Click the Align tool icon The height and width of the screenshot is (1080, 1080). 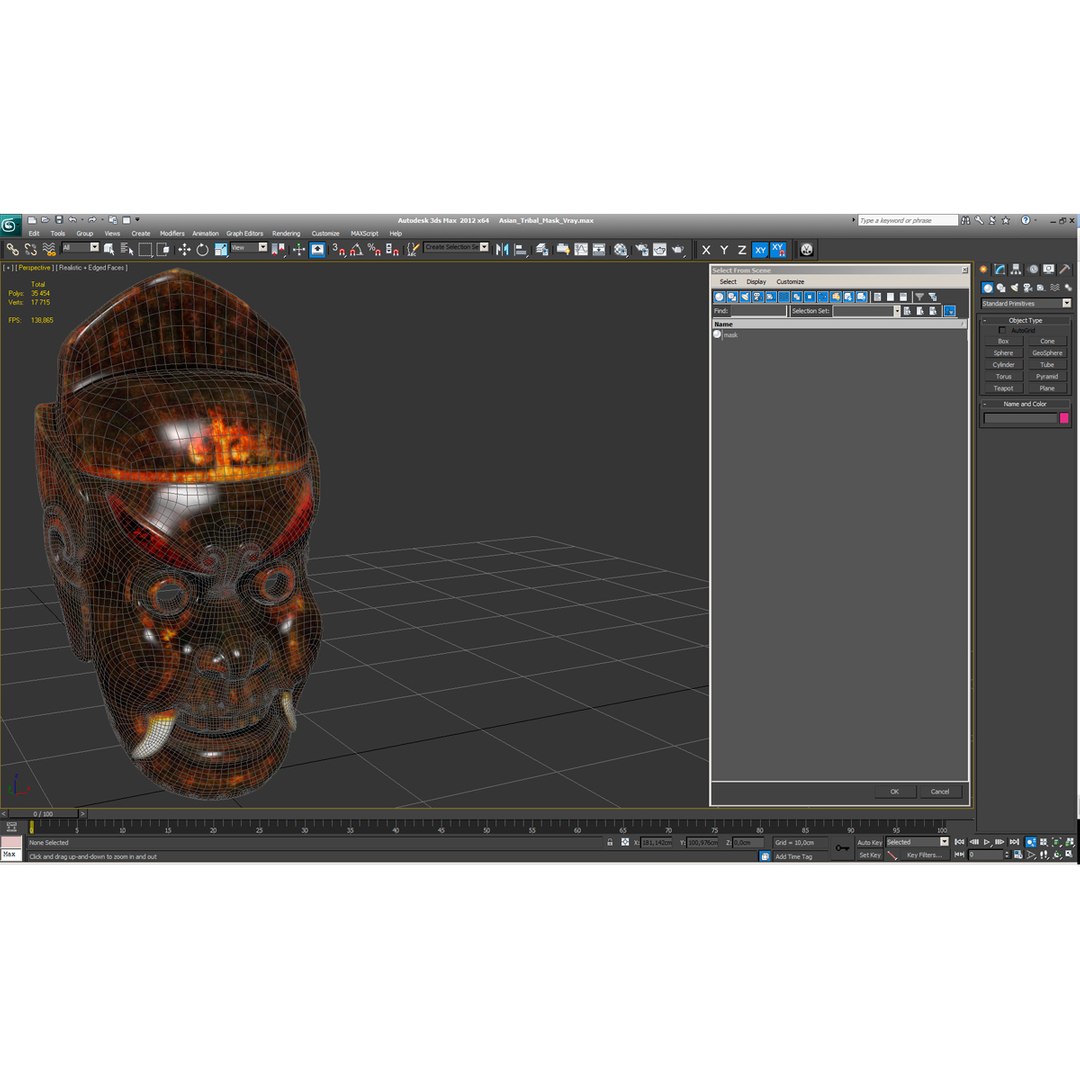521,249
